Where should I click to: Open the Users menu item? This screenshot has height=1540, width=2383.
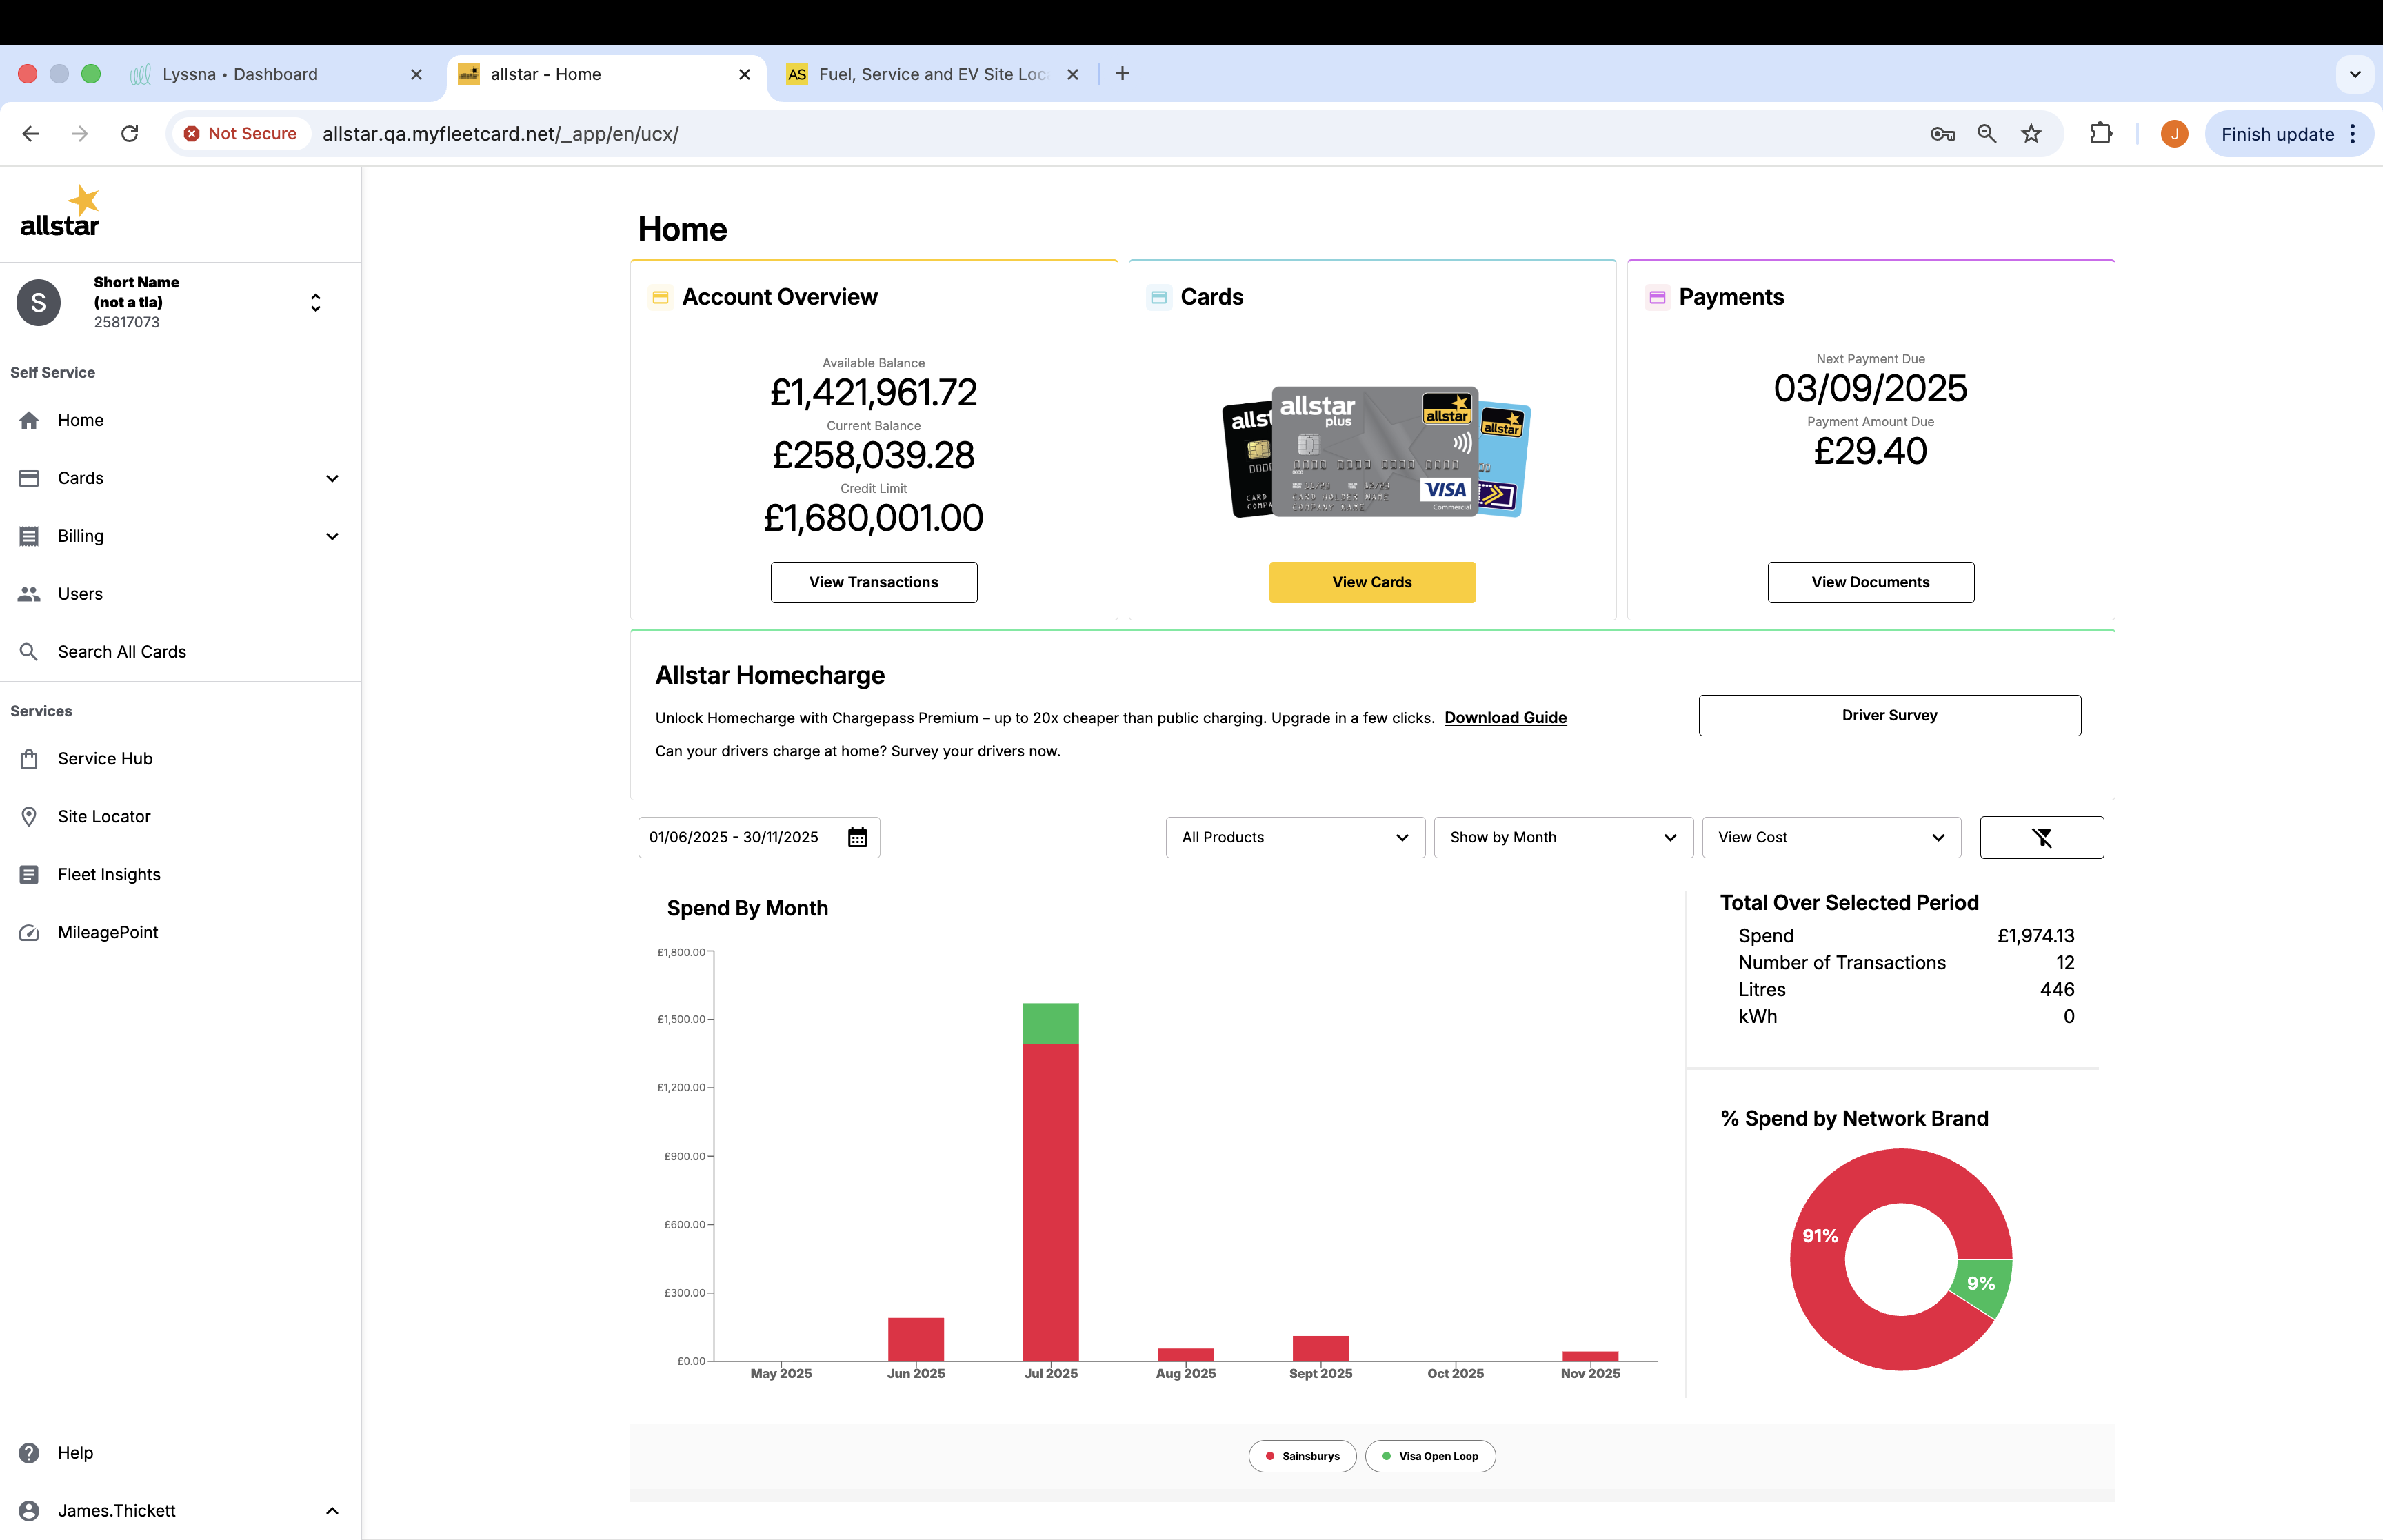[80, 594]
